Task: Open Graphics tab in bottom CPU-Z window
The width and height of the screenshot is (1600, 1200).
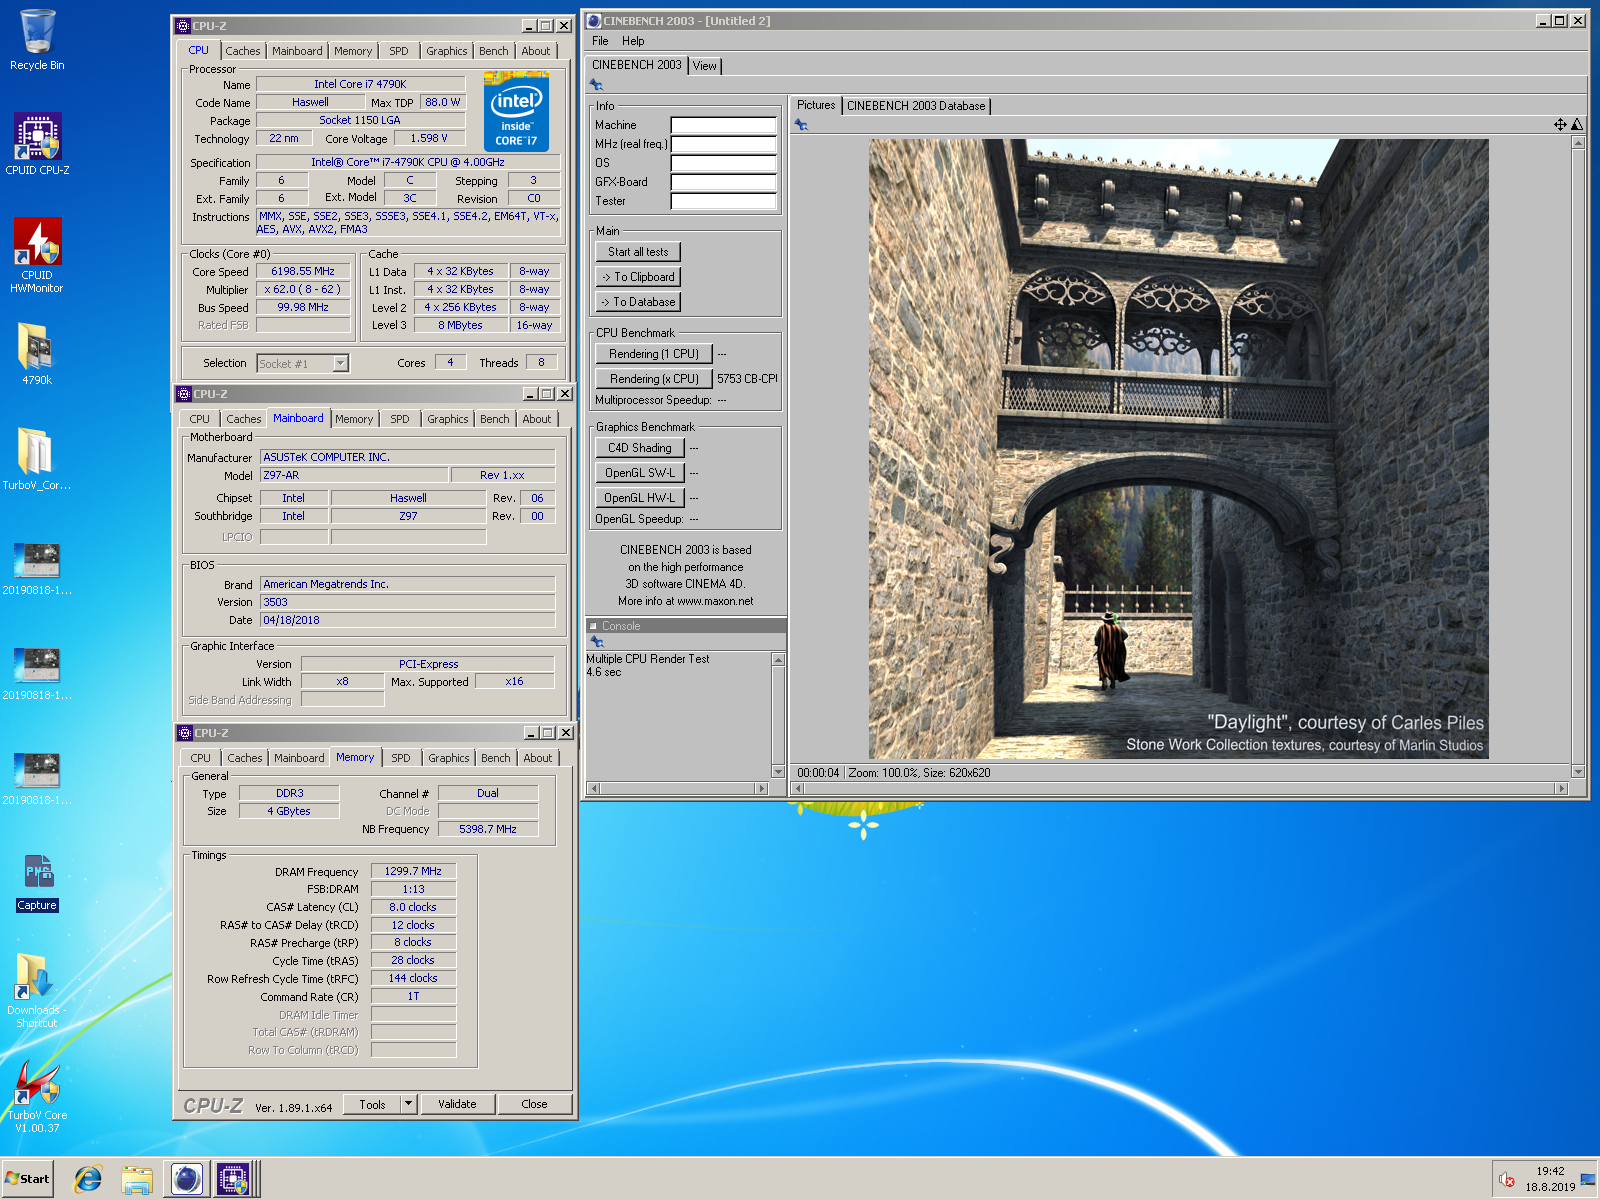Action: pyautogui.click(x=449, y=758)
